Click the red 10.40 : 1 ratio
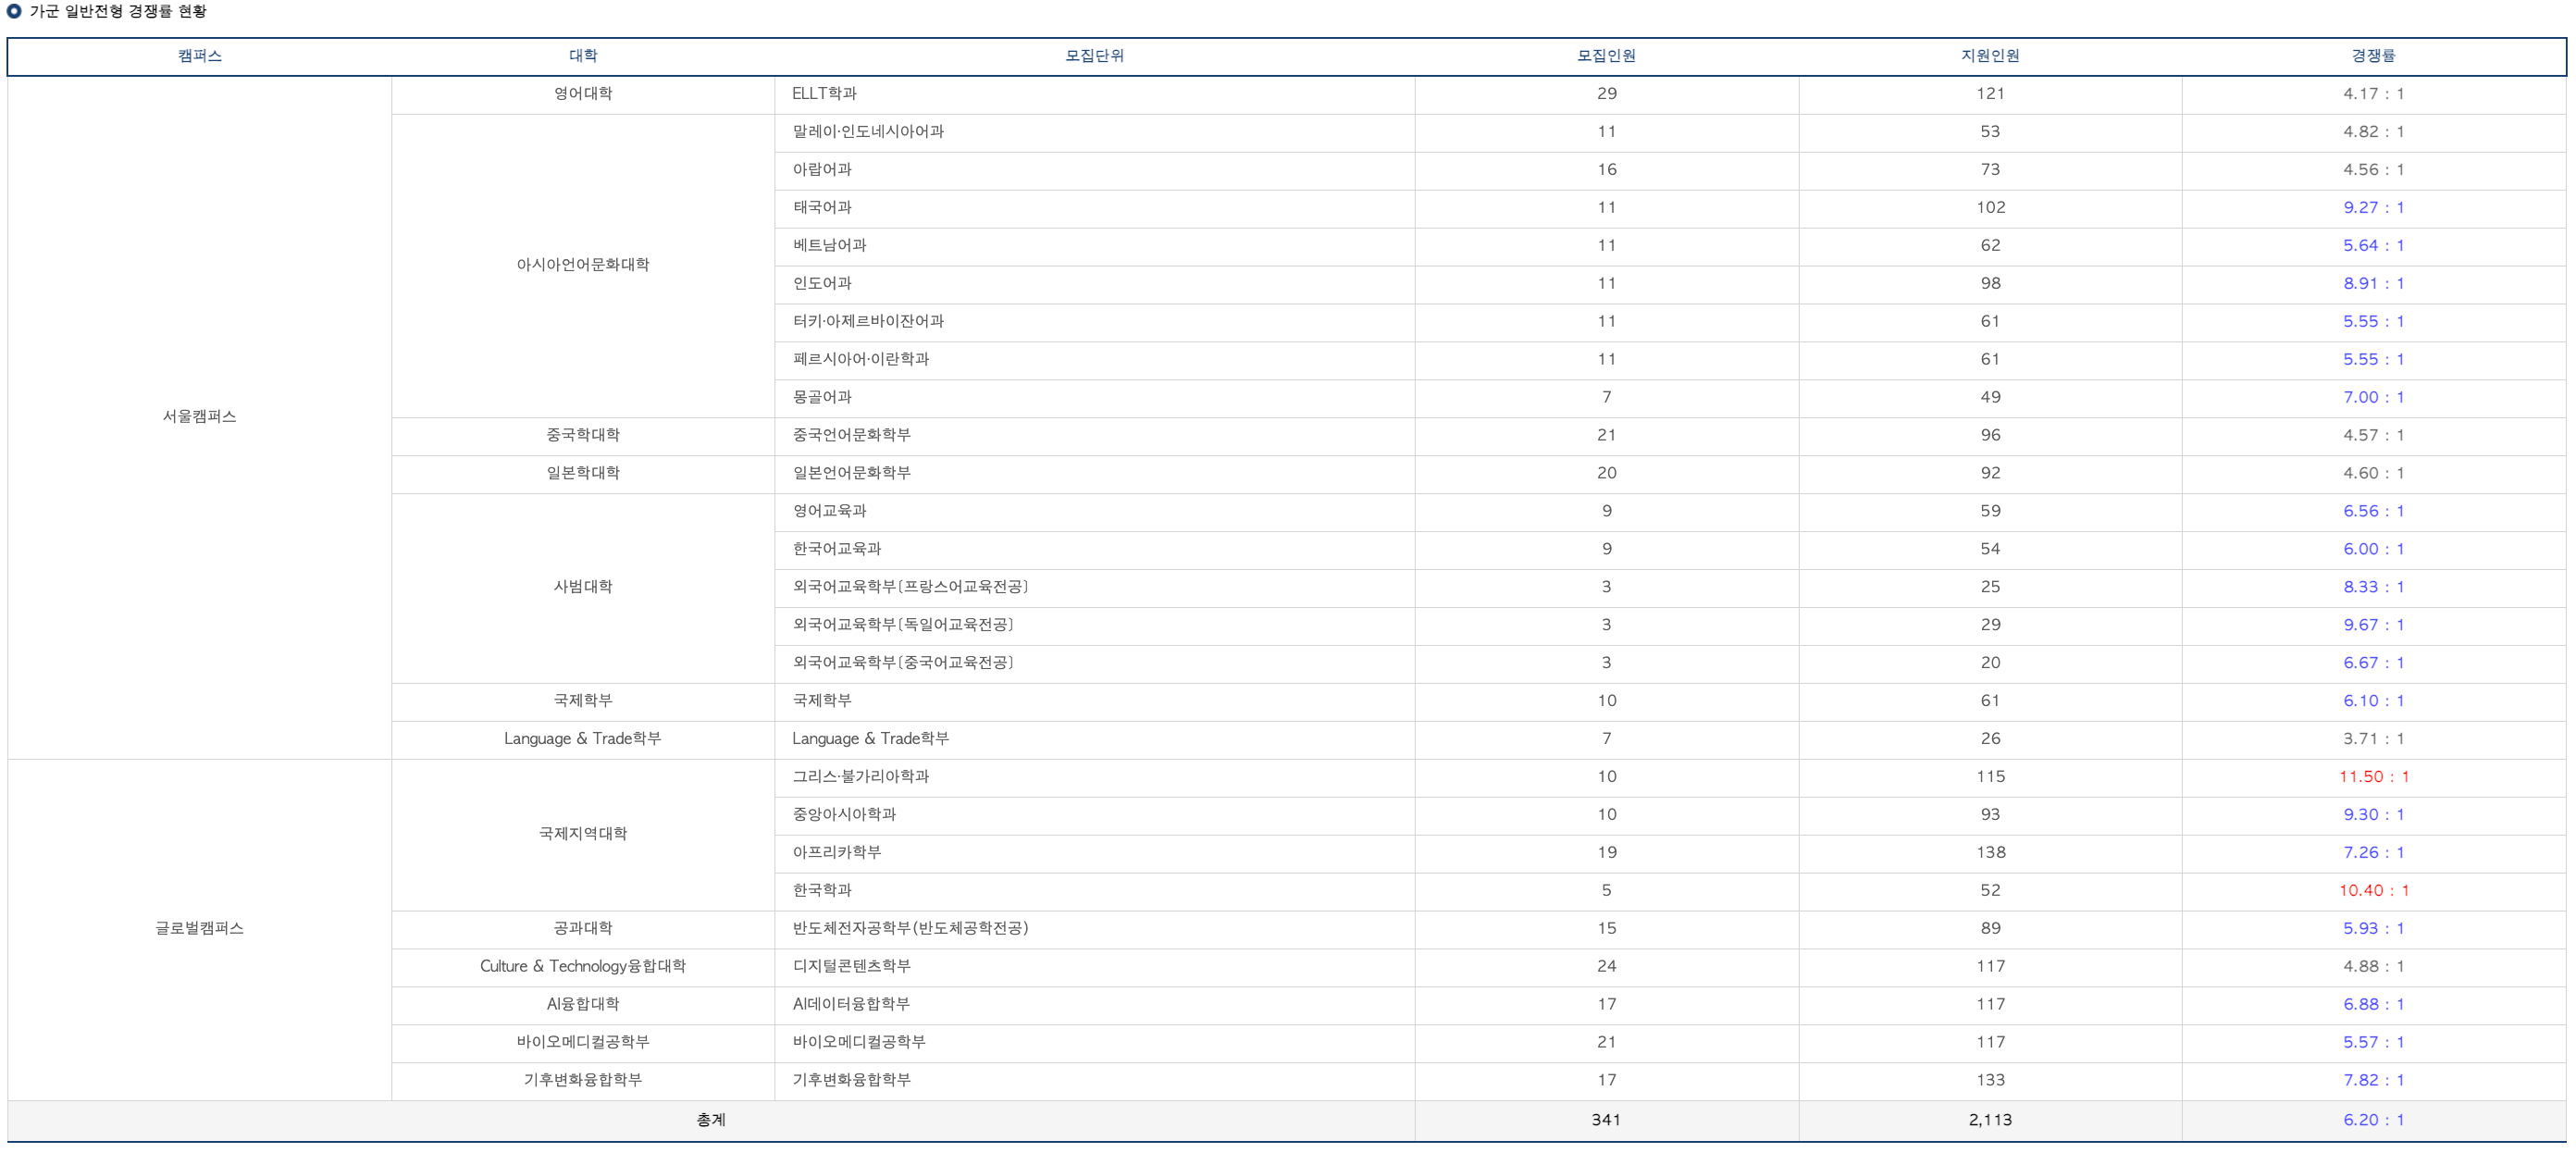The height and width of the screenshot is (1153, 2576). 2373,890
